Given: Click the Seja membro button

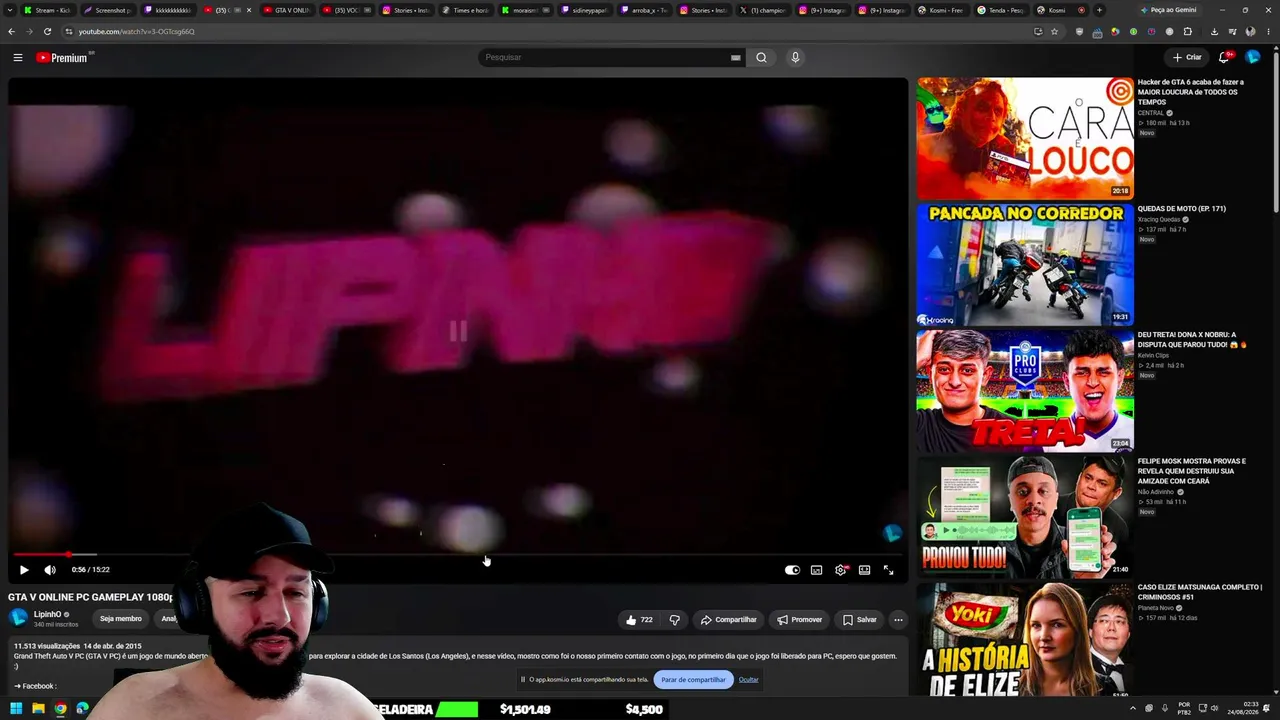Looking at the screenshot, I should coord(121,619).
